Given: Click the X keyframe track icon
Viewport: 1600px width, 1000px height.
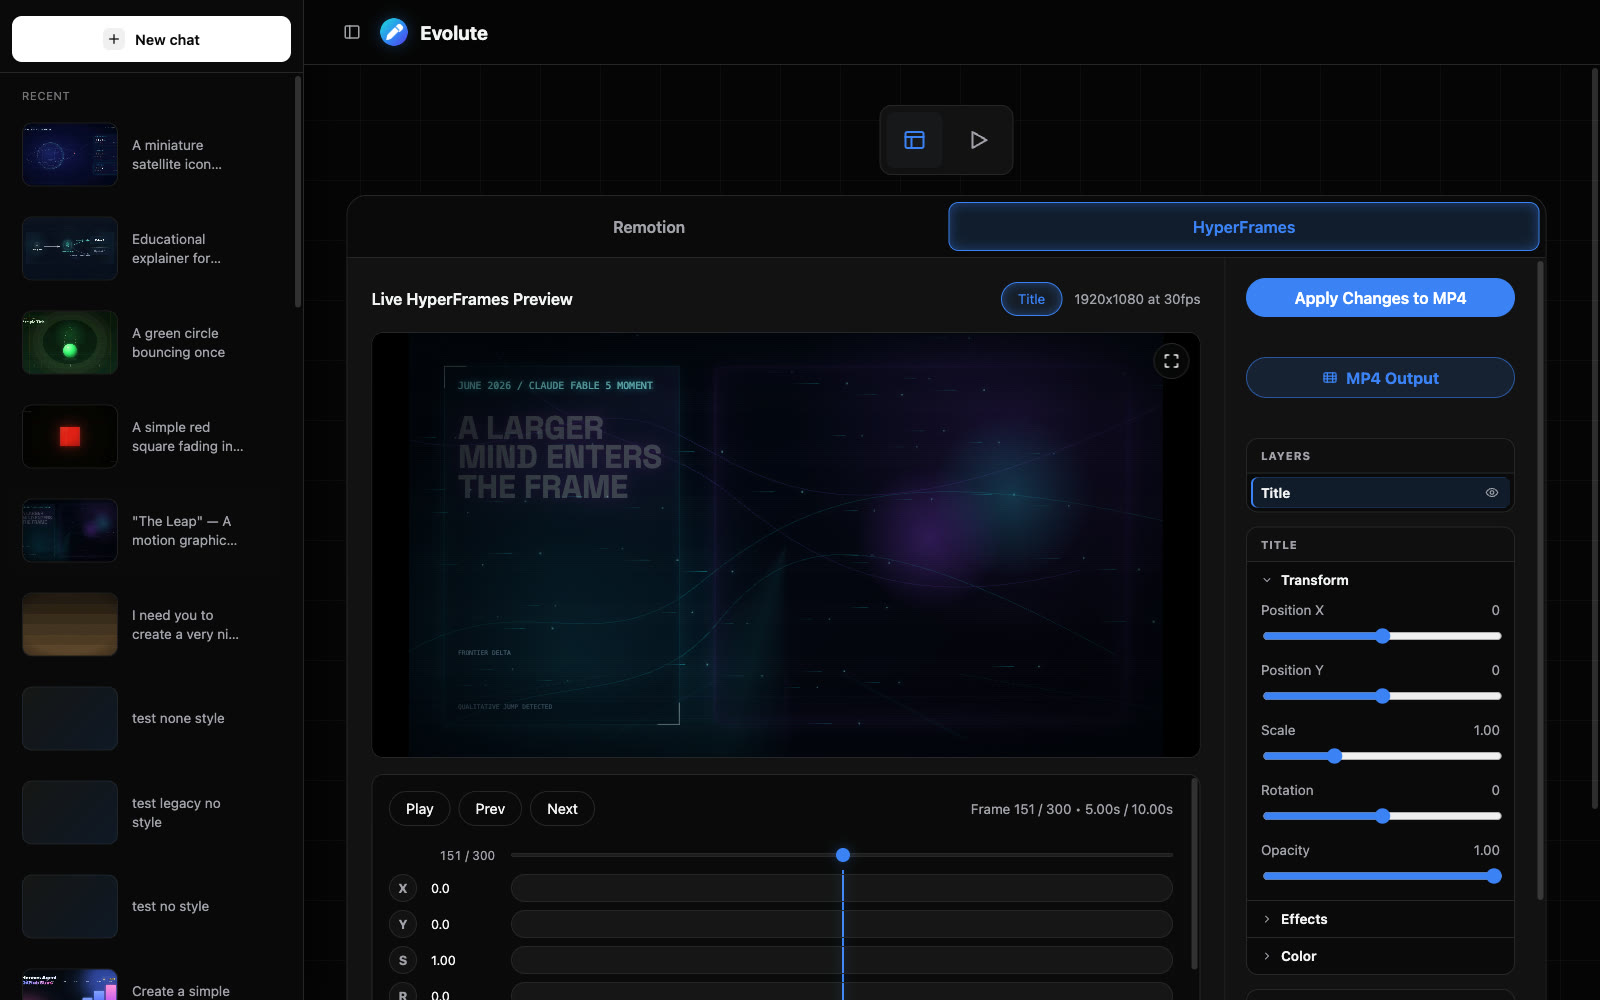Looking at the screenshot, I should coord(403,888).
